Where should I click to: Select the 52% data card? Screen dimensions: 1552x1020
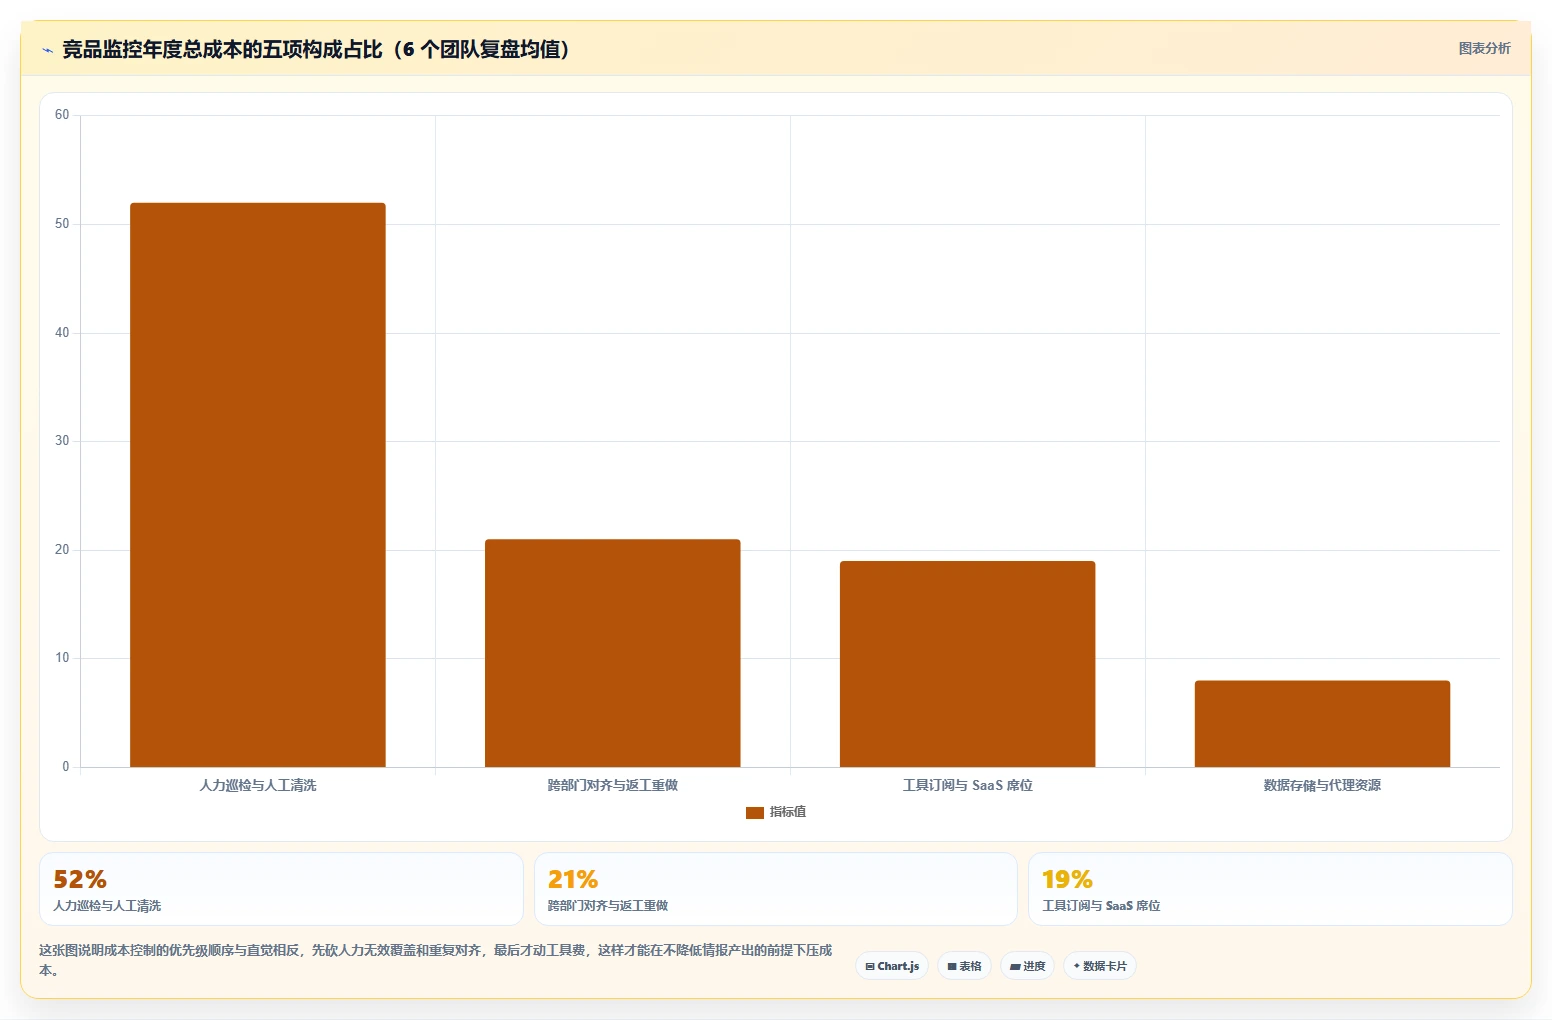click(281, 889)
